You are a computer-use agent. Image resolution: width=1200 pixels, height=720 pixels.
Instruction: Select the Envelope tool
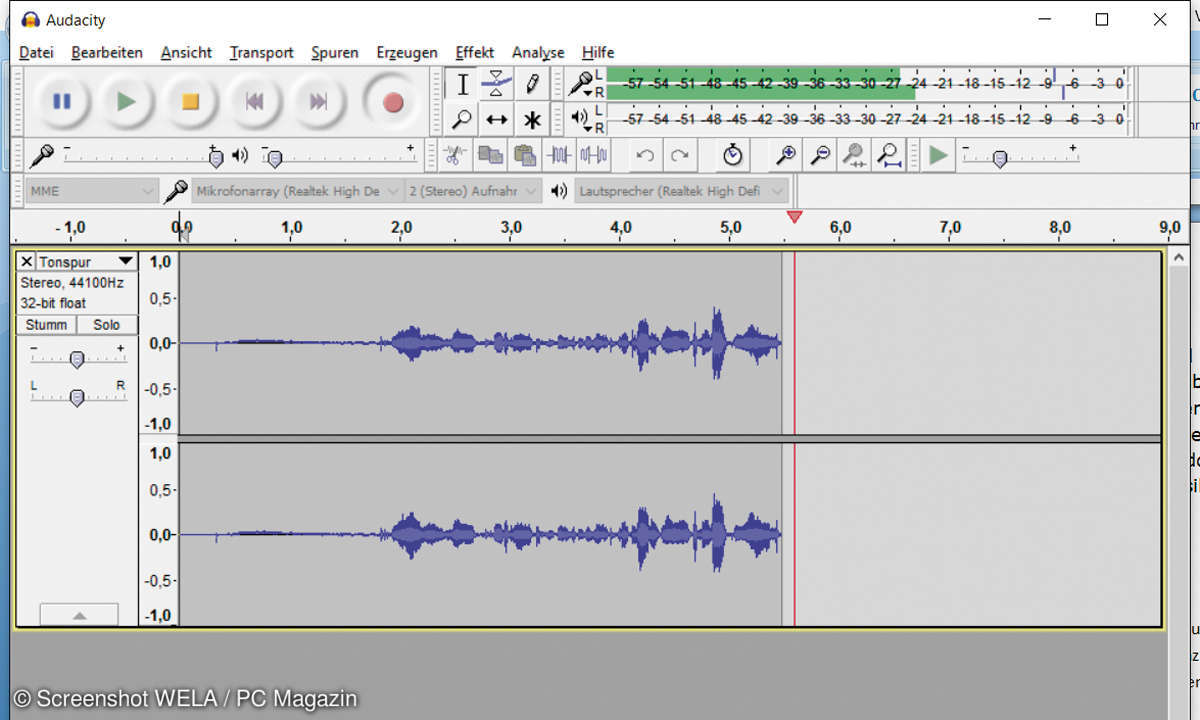tap(496, 84)
